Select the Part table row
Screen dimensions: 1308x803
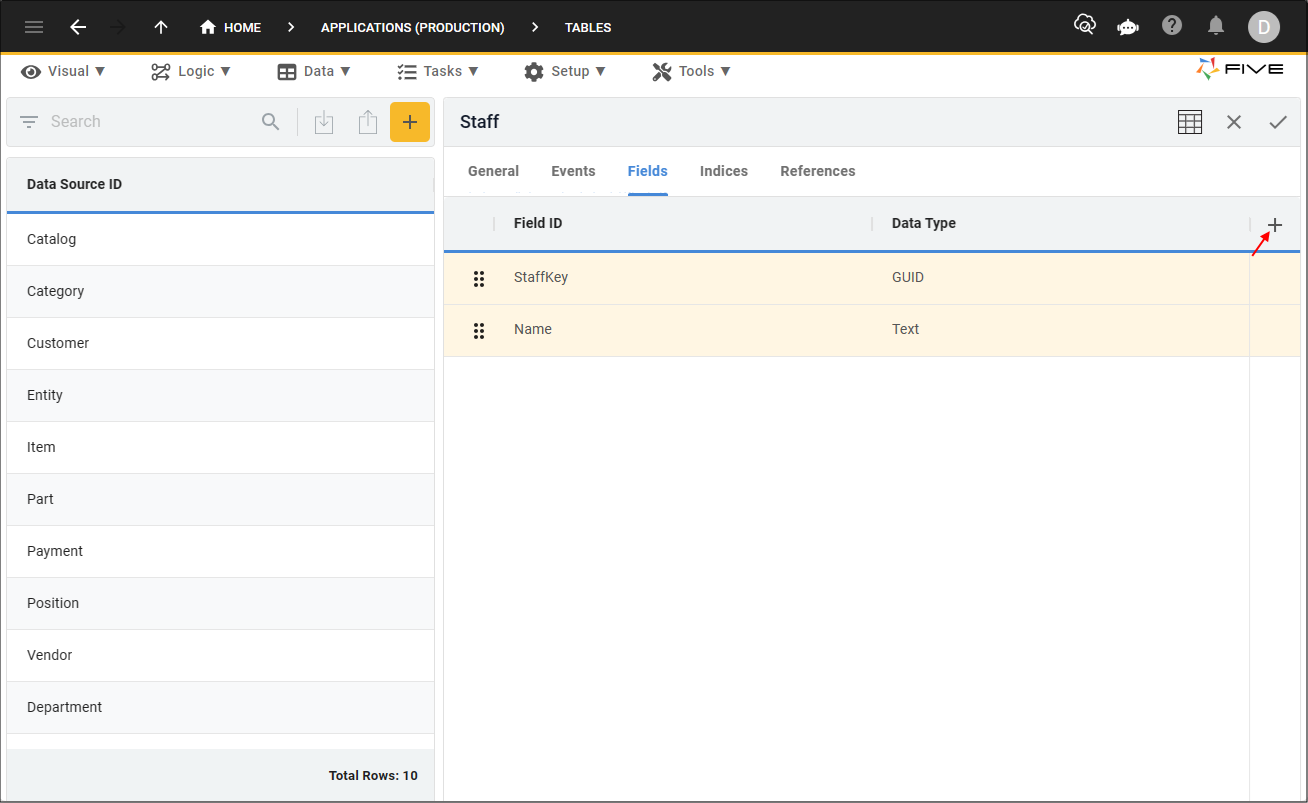[x=220, y=499]
